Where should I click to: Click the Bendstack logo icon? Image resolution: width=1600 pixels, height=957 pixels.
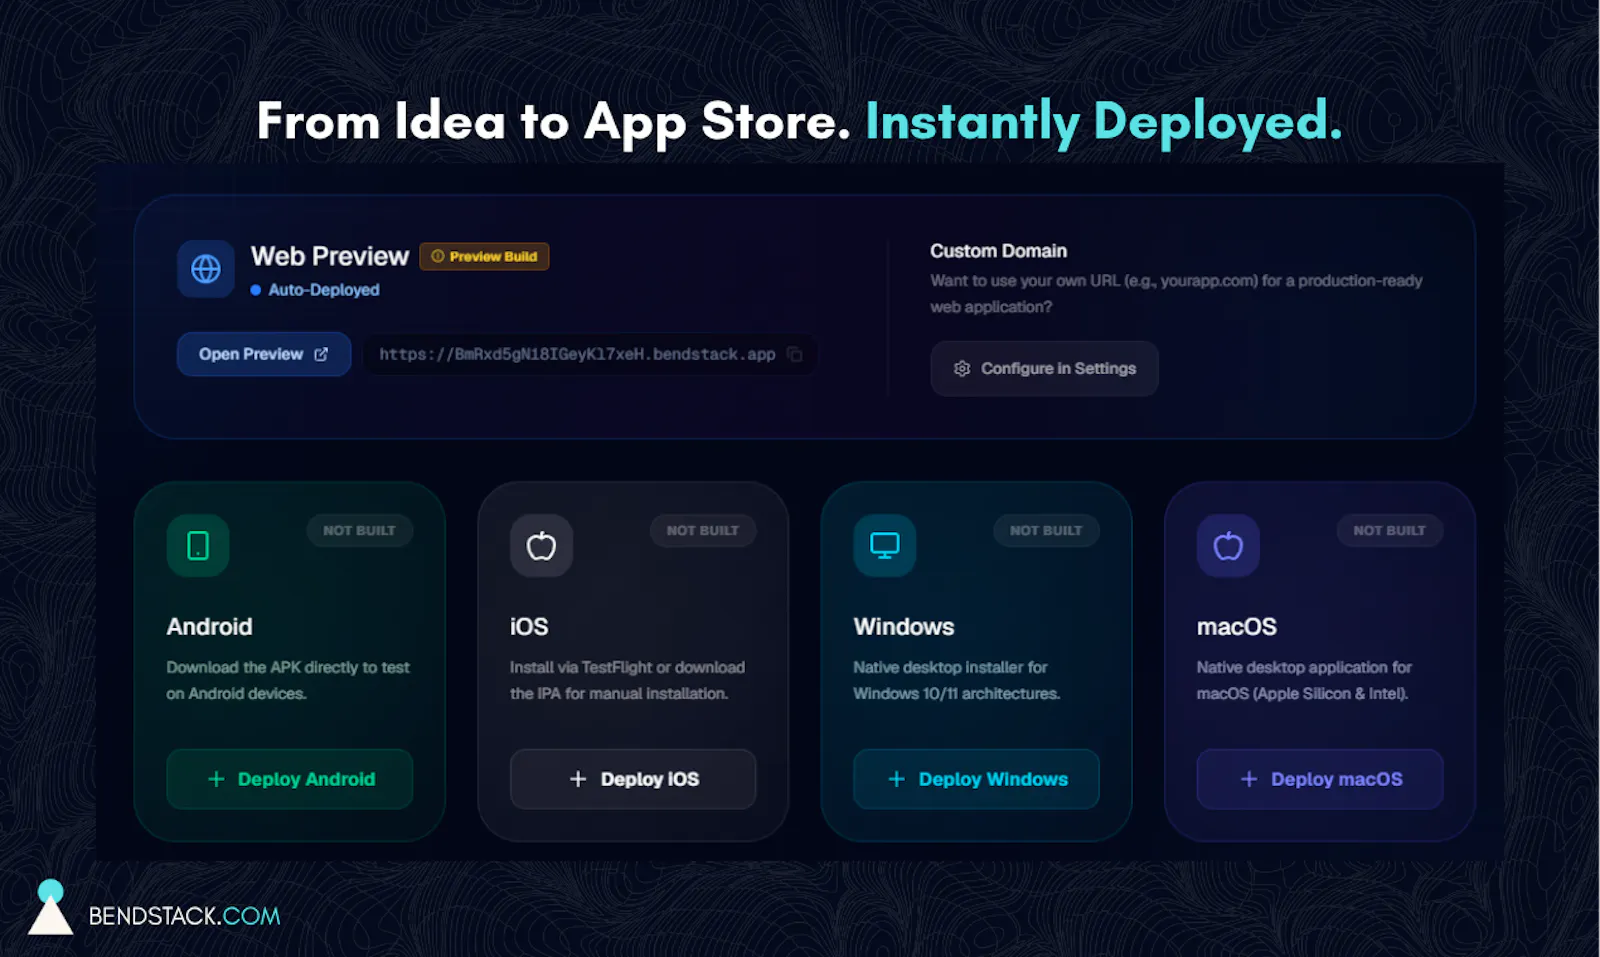click(x=50, y=907)
